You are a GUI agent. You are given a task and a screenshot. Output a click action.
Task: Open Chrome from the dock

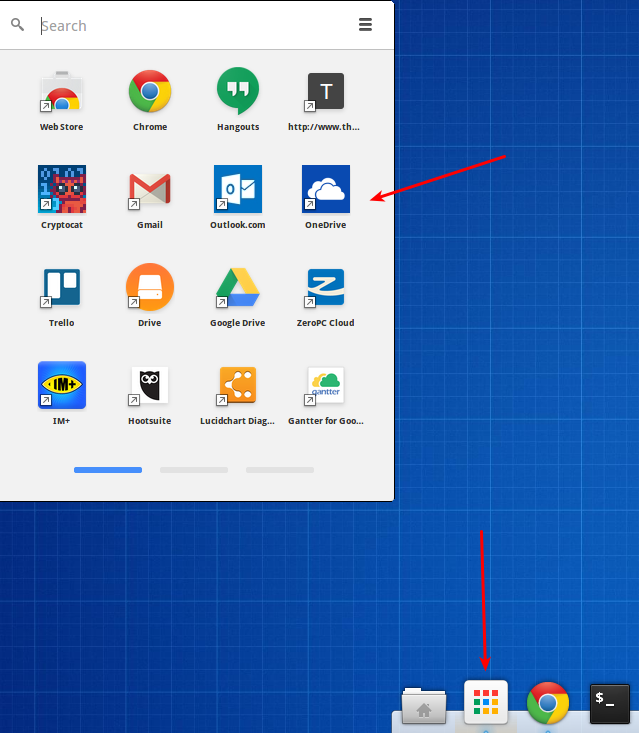(548, 703)
